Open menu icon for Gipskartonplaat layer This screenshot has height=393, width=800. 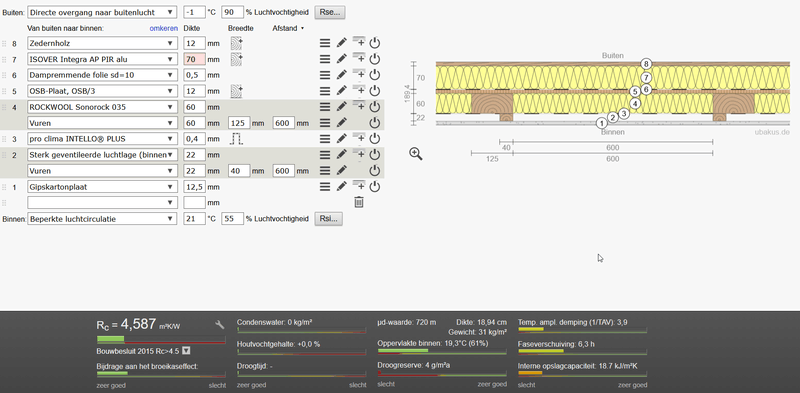tap(325, 187)
